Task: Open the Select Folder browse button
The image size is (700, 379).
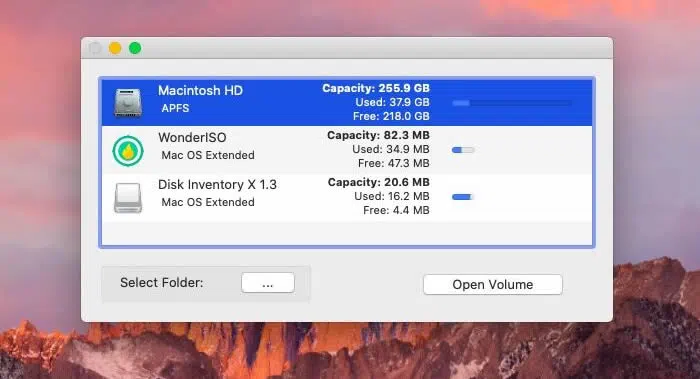Action: click(x=268, y=283)
